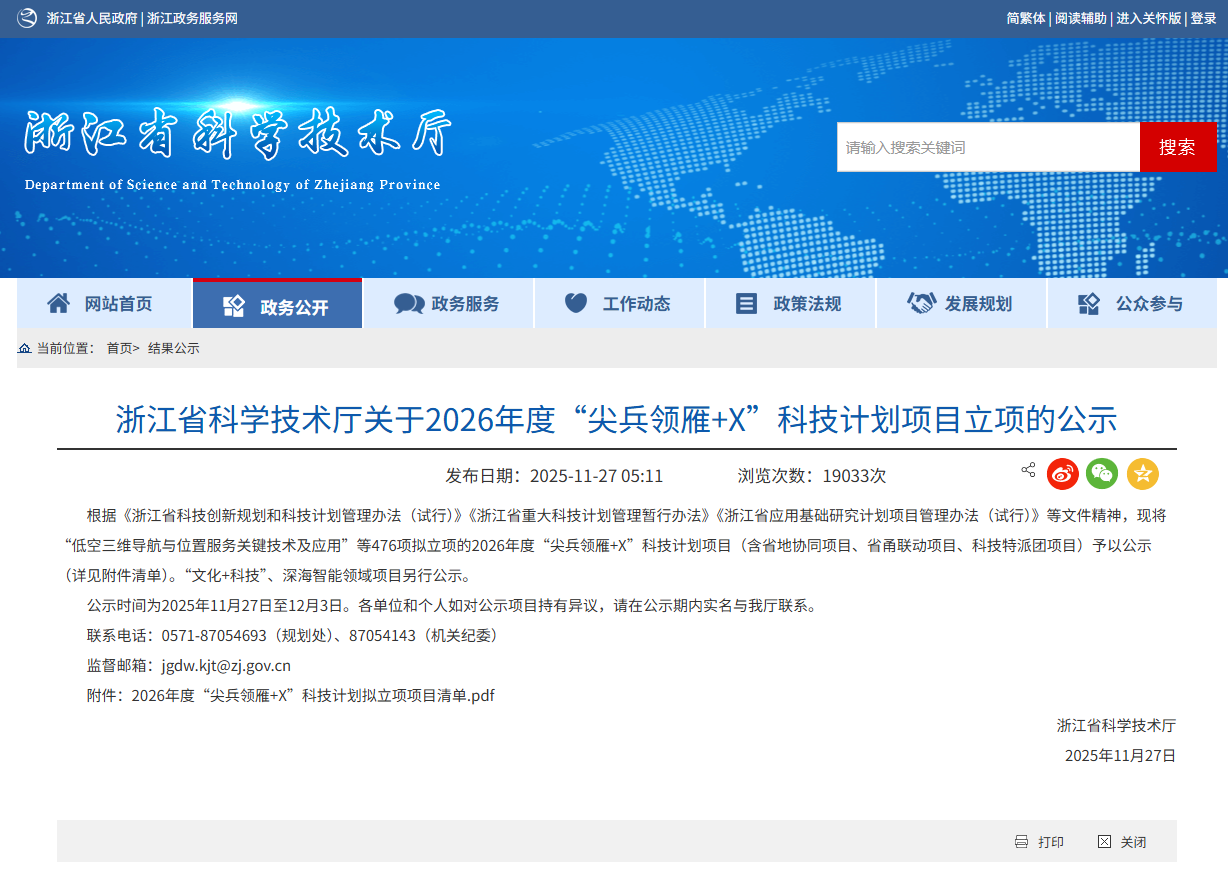This screenshot has width=1228, height=871.
Task: Click the Zhejiang government logo icon
Action: pos(27,18)
